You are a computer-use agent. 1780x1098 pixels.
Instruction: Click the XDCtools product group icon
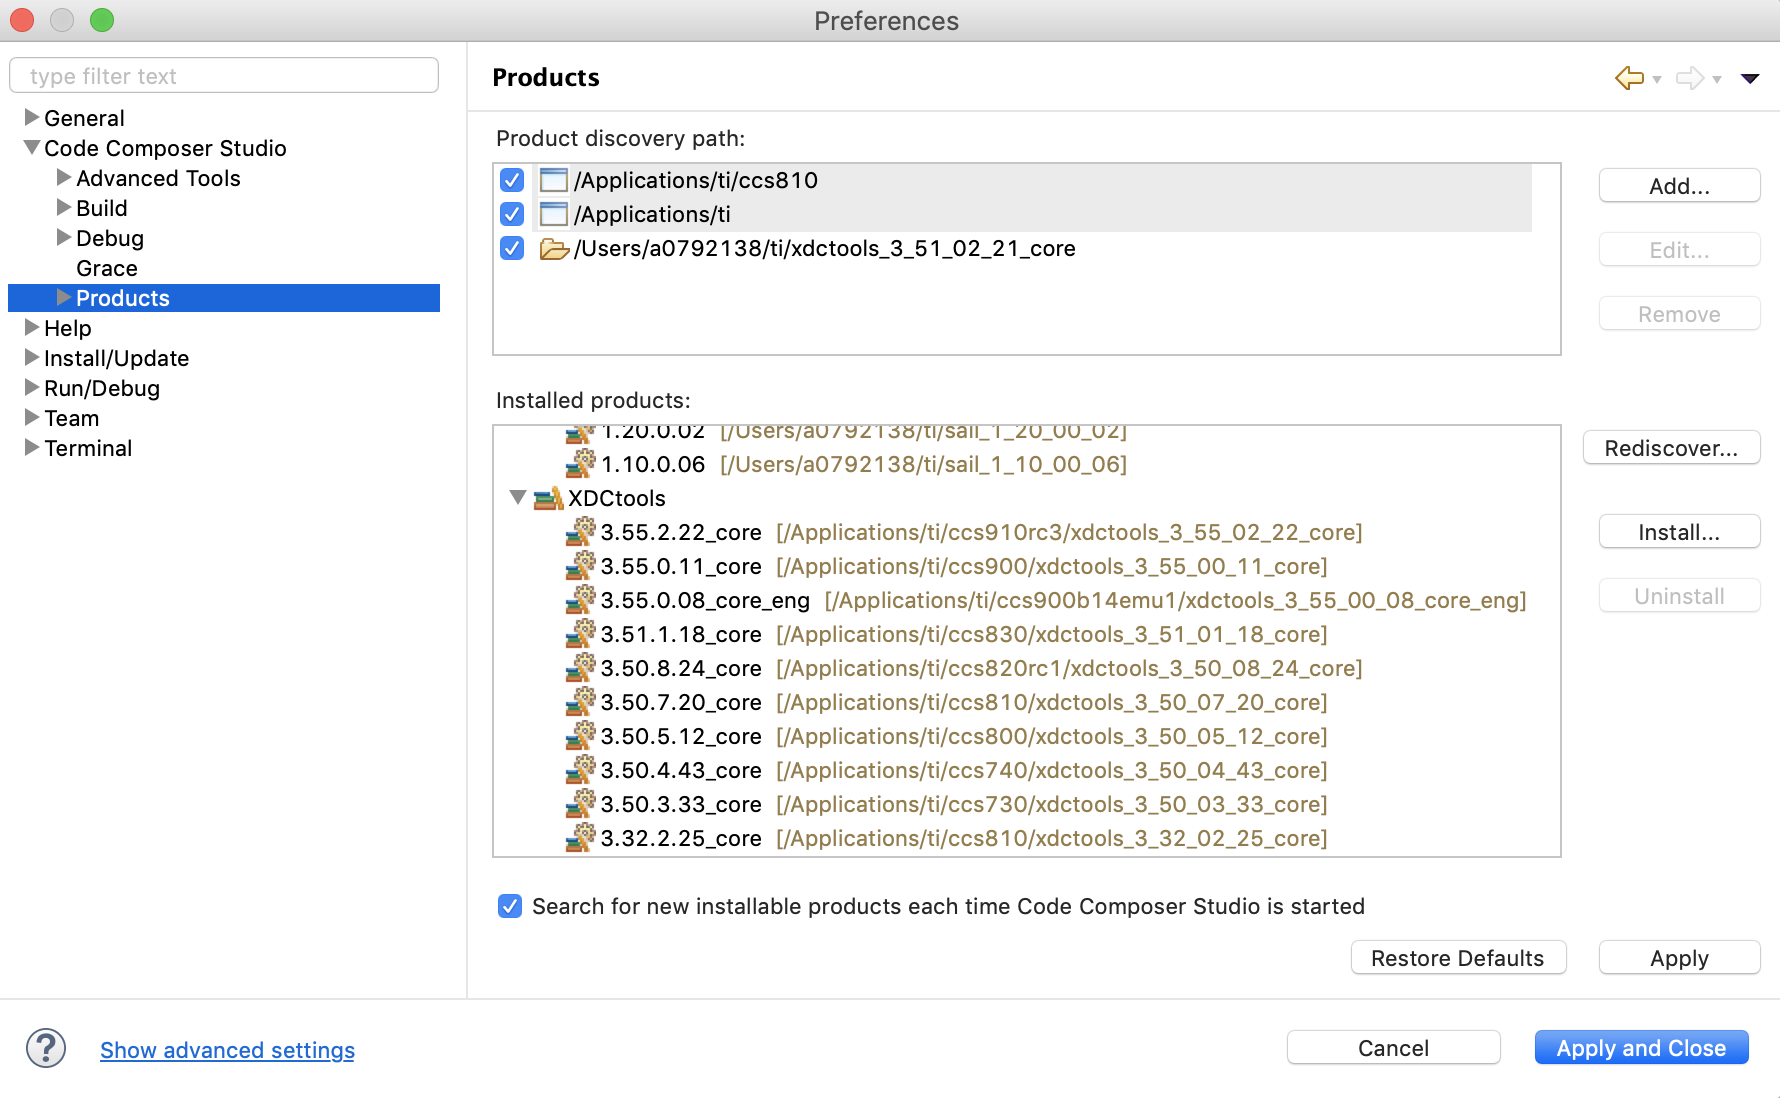[x=548, y=498]
